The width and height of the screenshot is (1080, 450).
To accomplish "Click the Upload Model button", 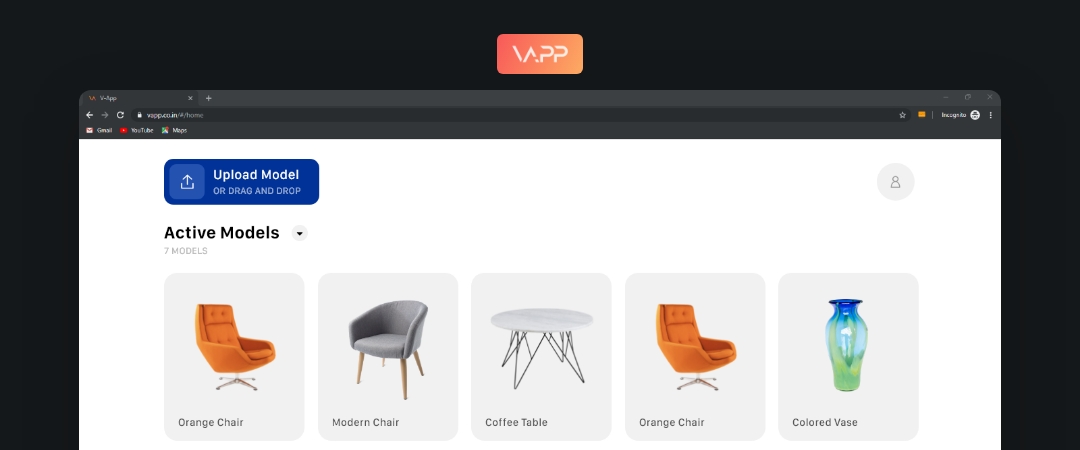I will click(x=241, y=182).
